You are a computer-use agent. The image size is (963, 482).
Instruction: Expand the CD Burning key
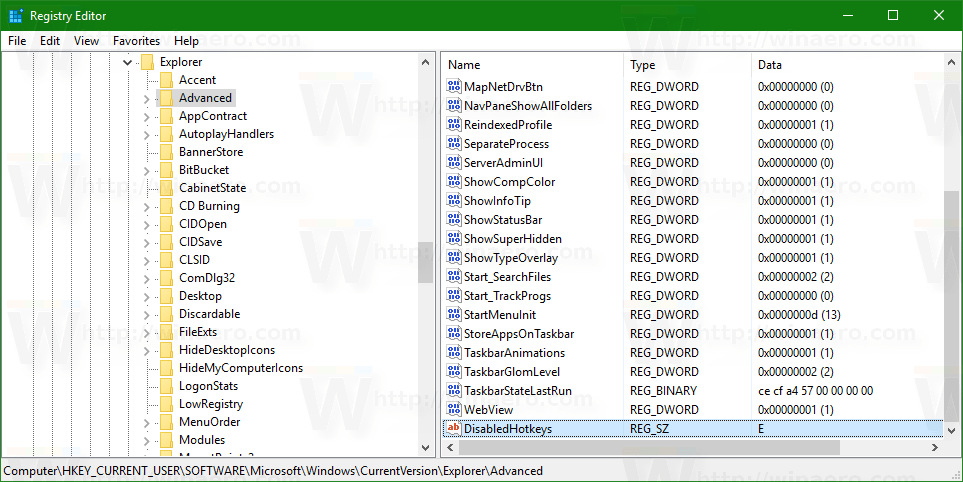point(146,207)
